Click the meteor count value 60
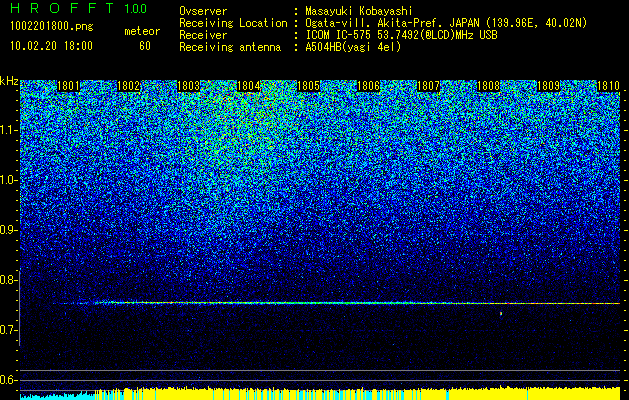Image resolution: width=629 pixels, height=400 pixels. [145, 46]
